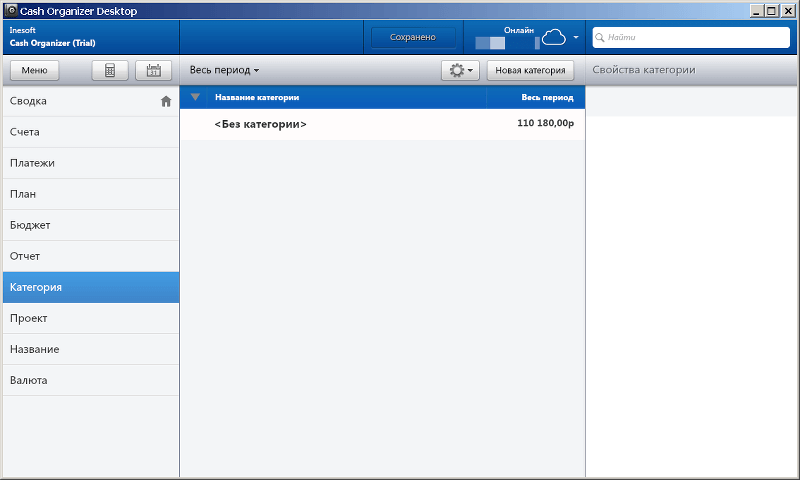Open the Отчет section

(x=91, y=257)
